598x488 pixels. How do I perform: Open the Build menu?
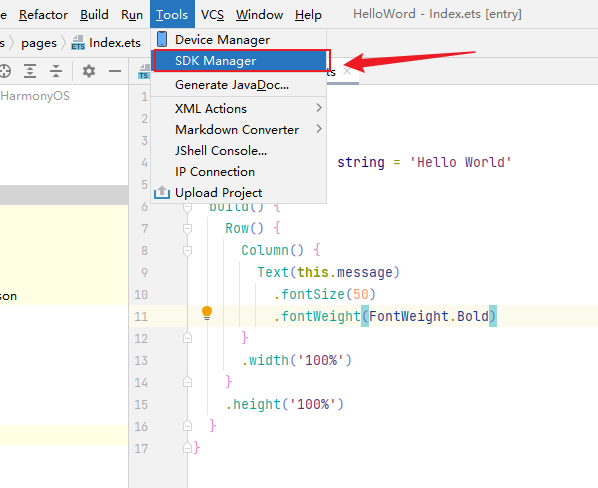[x=94, y=14]
